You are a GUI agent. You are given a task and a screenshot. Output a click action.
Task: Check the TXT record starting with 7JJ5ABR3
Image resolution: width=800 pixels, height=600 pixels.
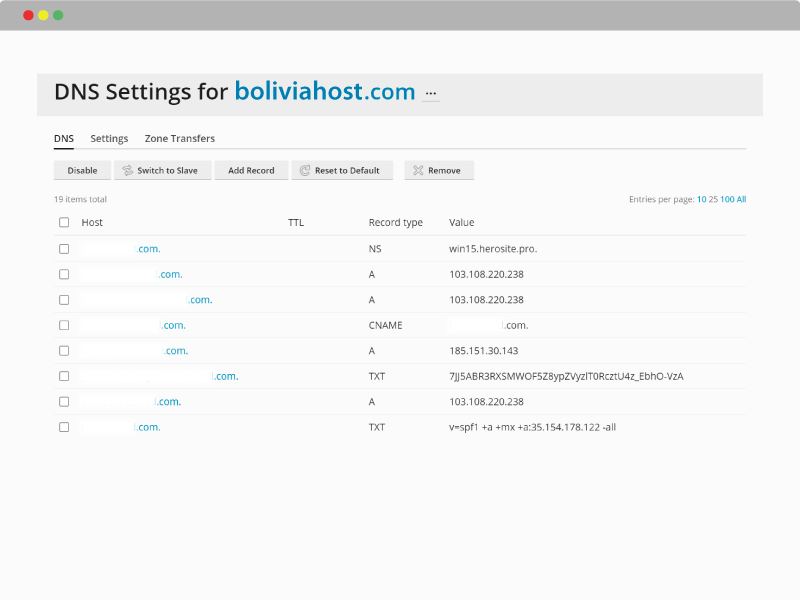click(x=64, y=377)
